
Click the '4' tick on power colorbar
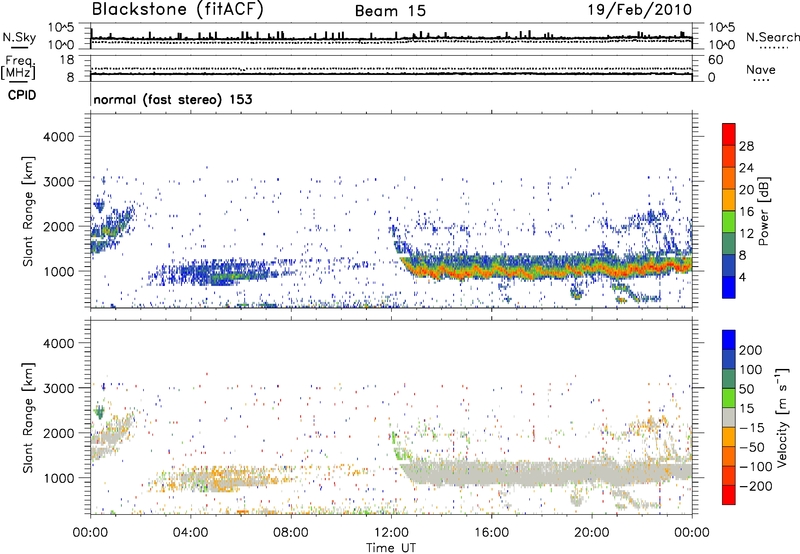pos(742,278)
